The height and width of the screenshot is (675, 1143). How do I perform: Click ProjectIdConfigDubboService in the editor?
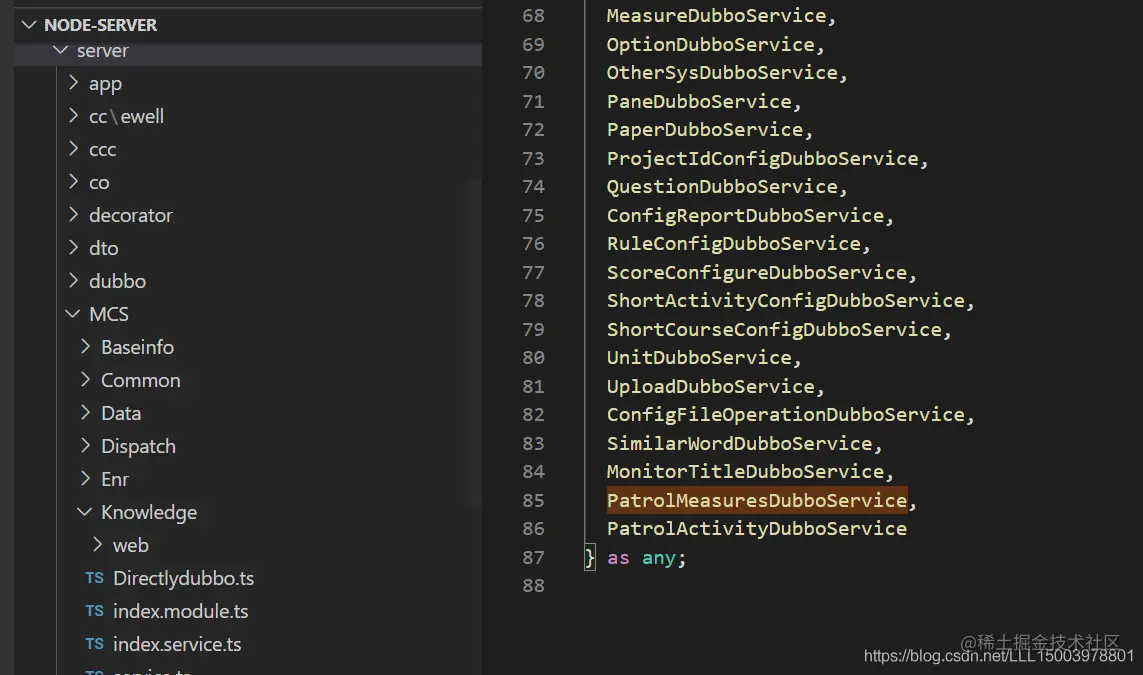[x=762, y=158]
